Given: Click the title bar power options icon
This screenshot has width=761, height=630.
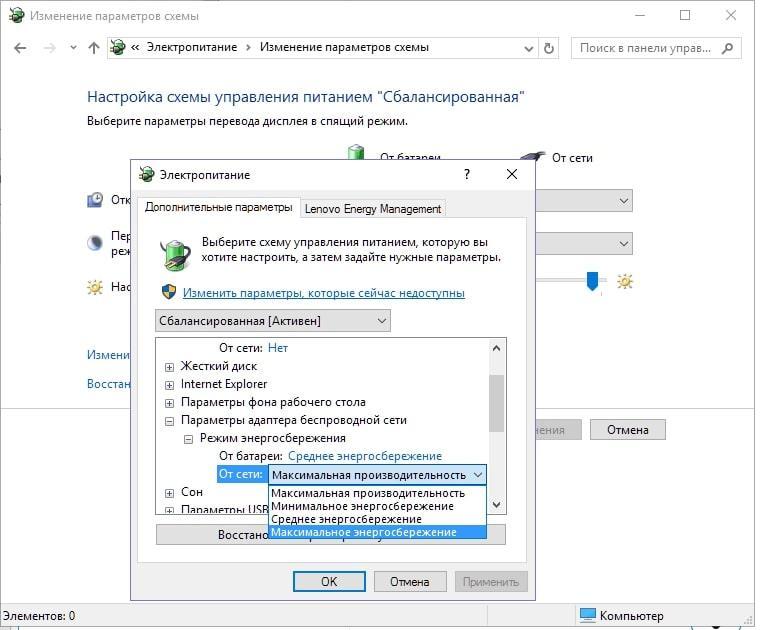Looking at the screenshot, I should (x=16, y=15).
